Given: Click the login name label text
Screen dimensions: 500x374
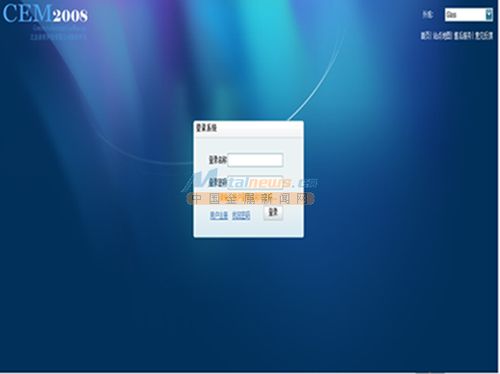Looking at the screenshot, I should coord(218,160).
